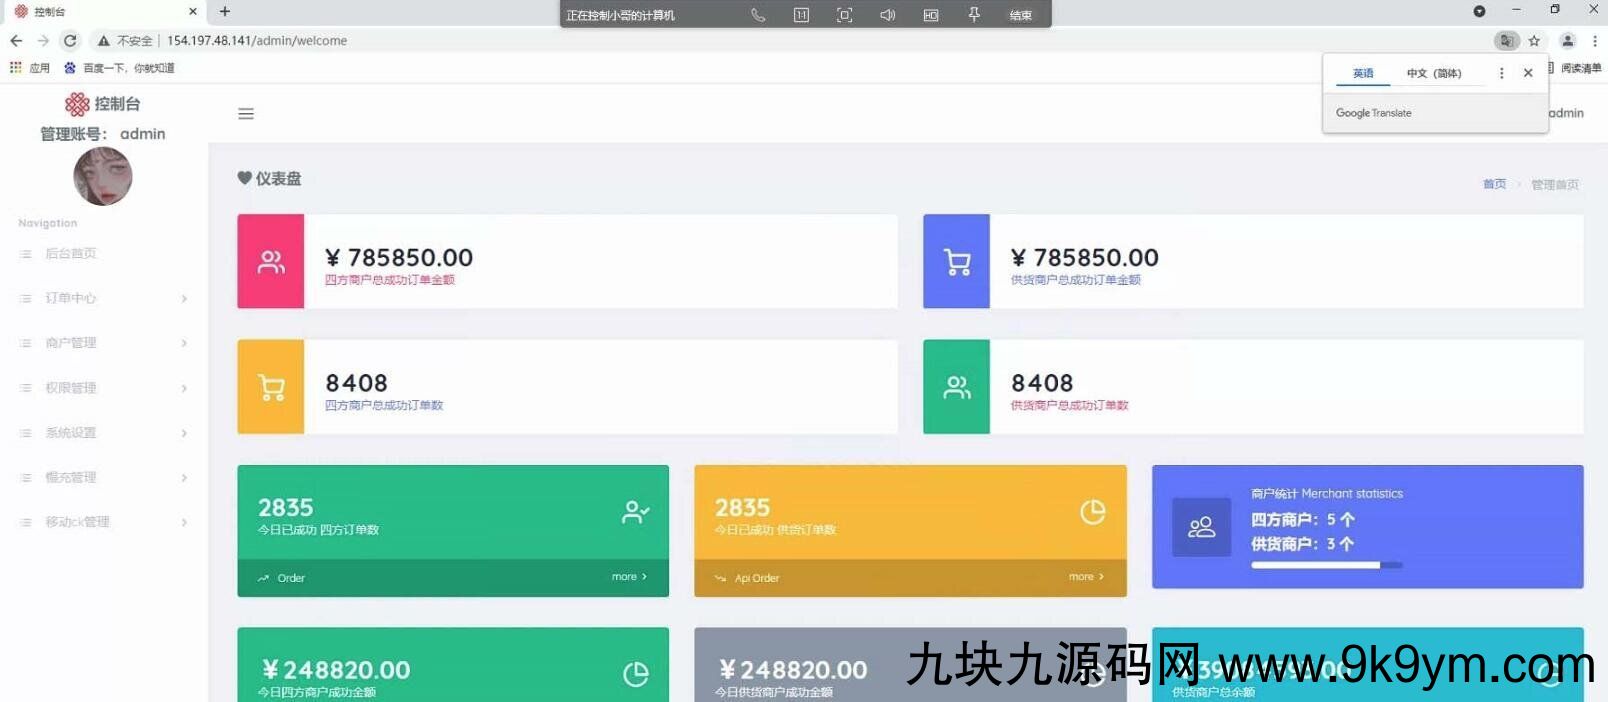
Task: Click the HD quality icon in remote bar
Action: point(931,15)
